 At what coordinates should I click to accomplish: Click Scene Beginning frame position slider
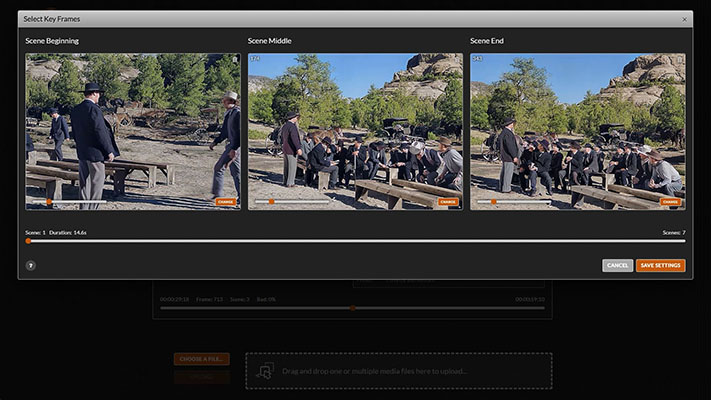pyautogui.click(x=69, y=202)
